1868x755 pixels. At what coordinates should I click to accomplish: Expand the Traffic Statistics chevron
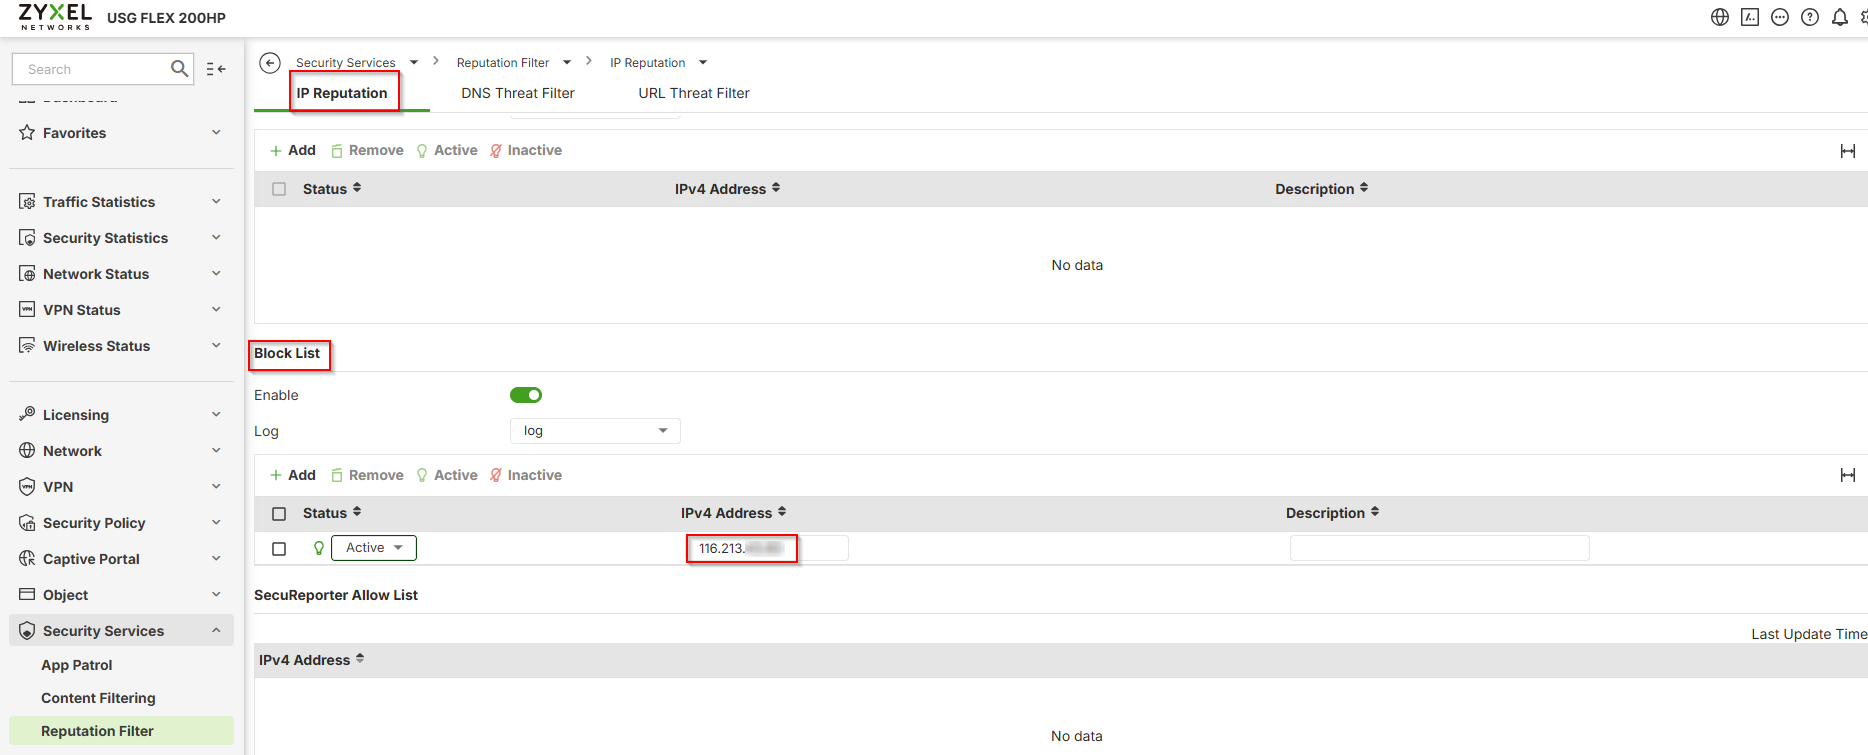coord(216,202)
